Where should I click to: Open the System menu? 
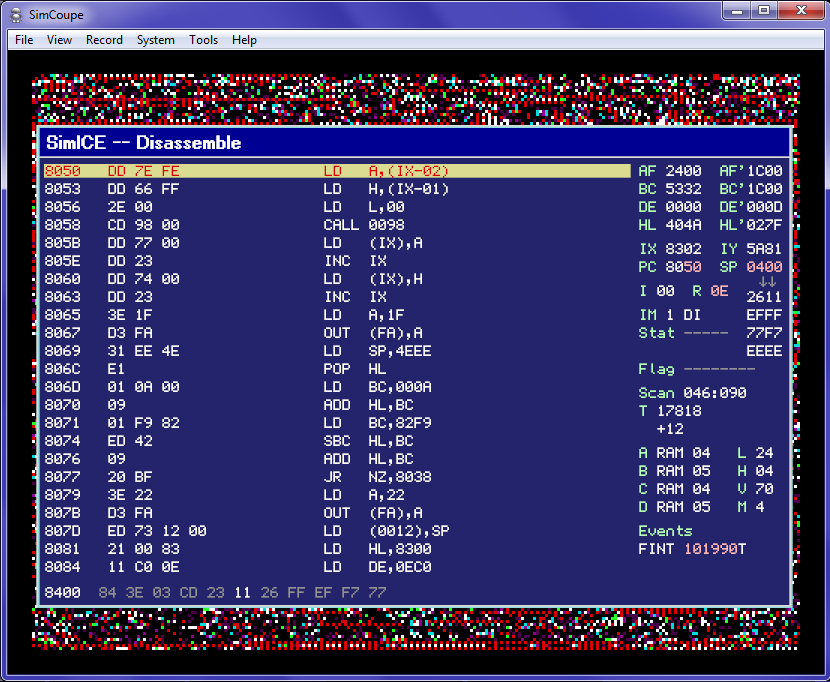(x=155, y=40)
